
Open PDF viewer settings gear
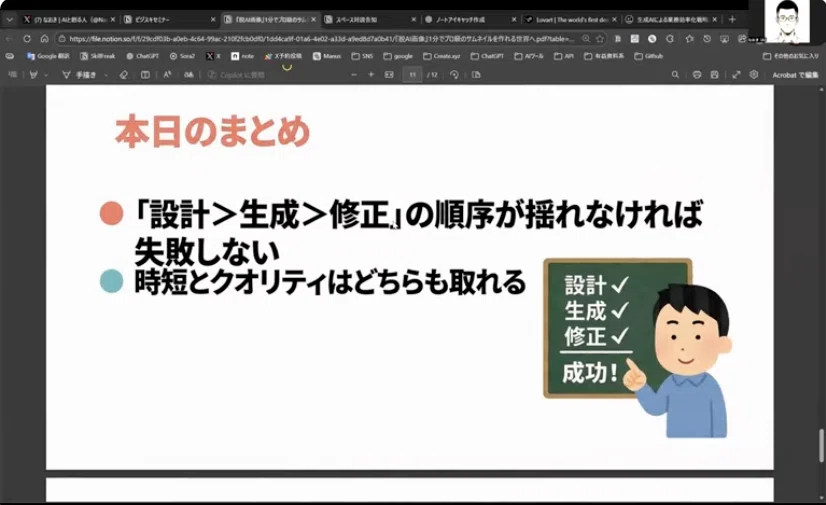click(x=754, y=75)
